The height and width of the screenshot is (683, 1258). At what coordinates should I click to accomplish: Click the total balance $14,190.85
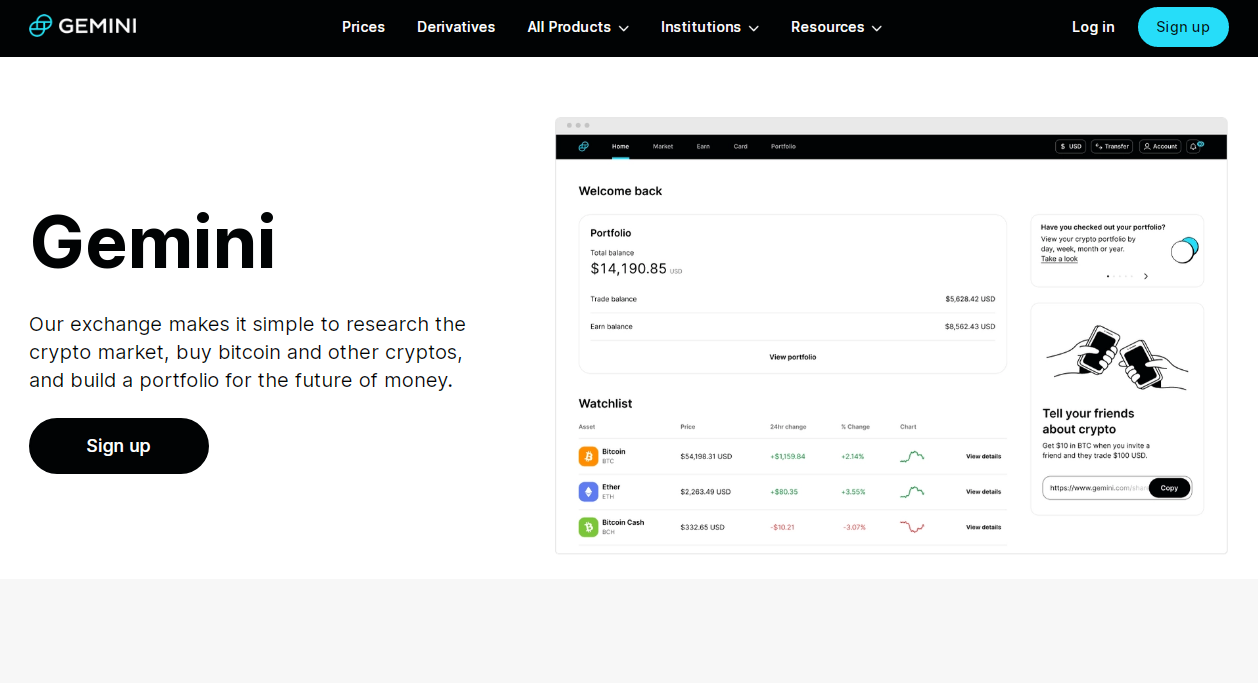coord(628,268)
